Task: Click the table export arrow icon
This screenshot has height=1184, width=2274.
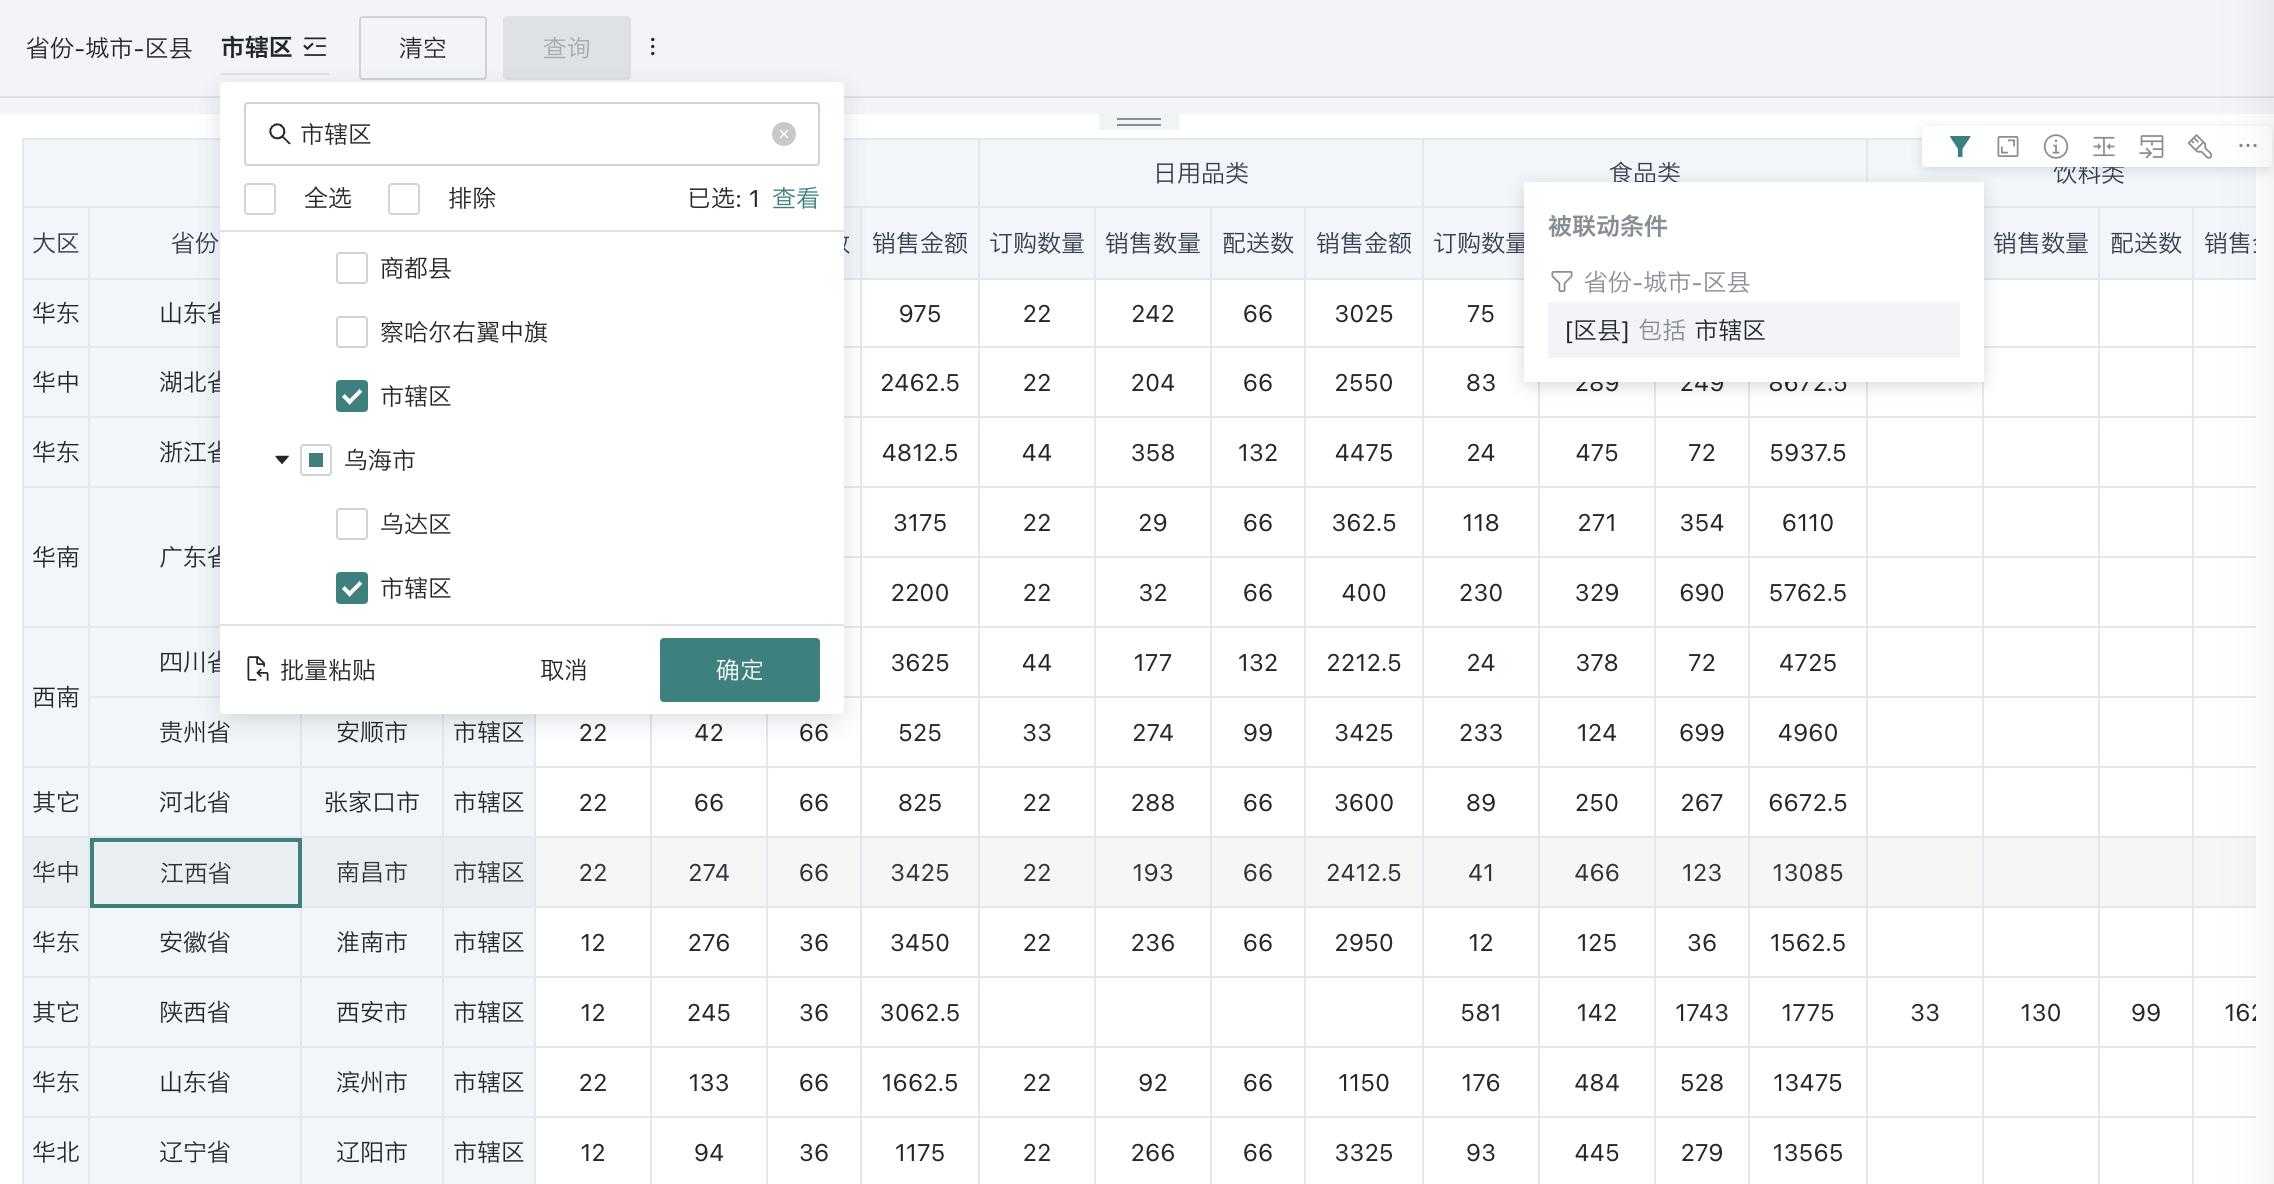Action: pyautogui.click(x=2151, y=147)
